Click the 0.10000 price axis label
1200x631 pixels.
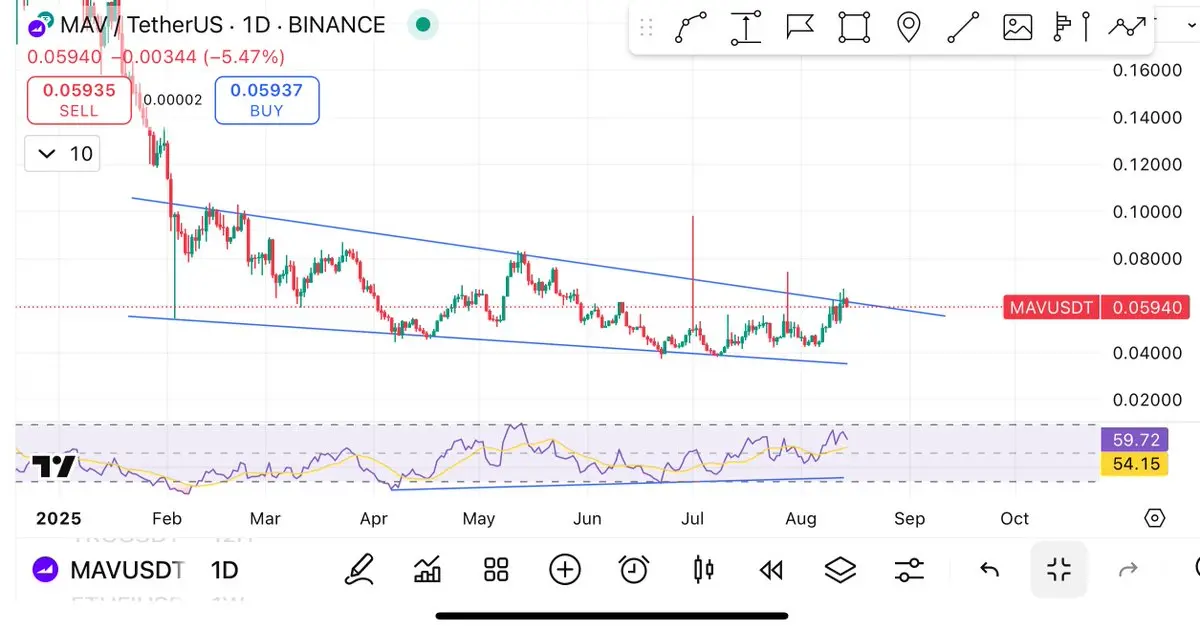tap(1146, 212)
